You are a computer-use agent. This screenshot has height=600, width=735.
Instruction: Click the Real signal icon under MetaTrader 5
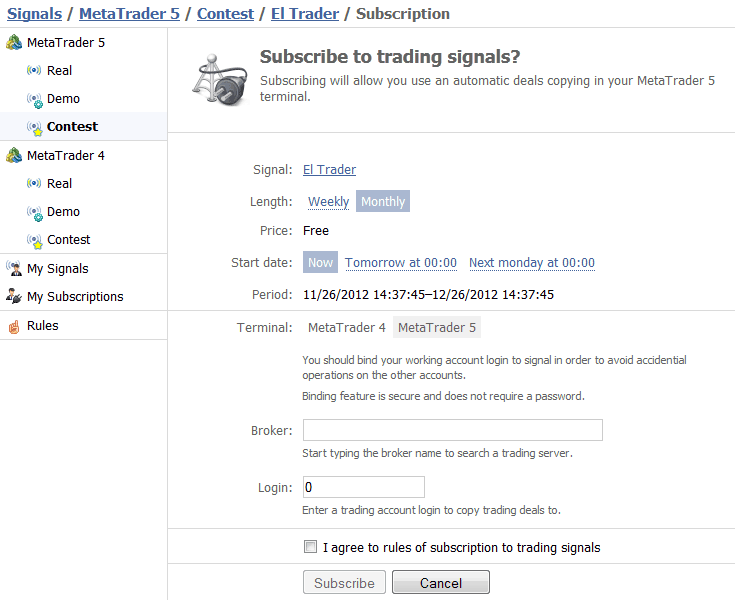(34, 71)
